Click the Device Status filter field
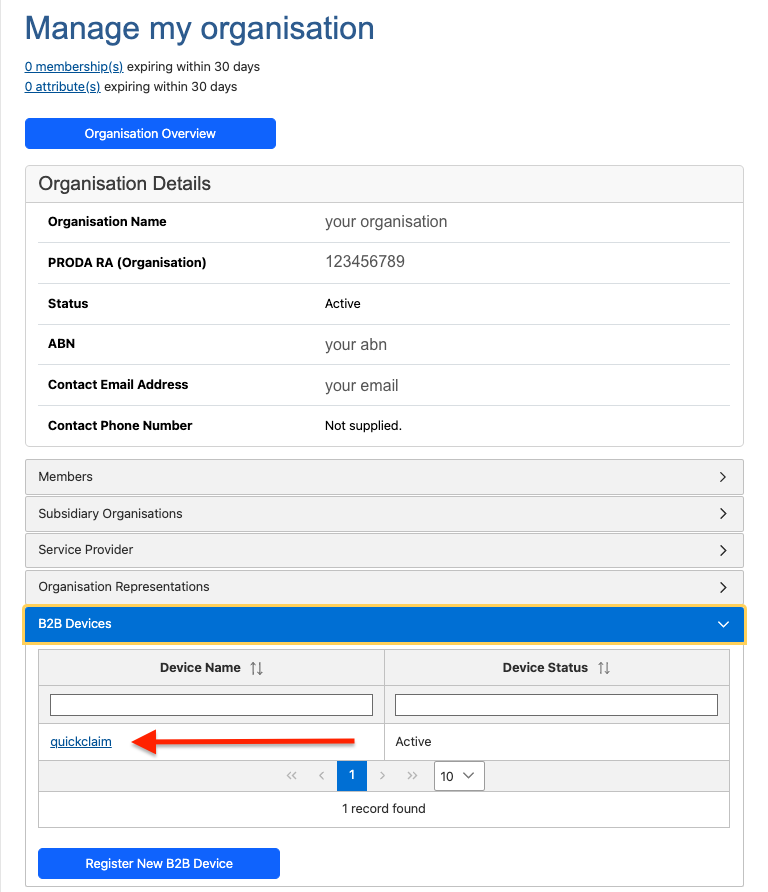Viewport: 768px width, 892px height. pos(557,704)
